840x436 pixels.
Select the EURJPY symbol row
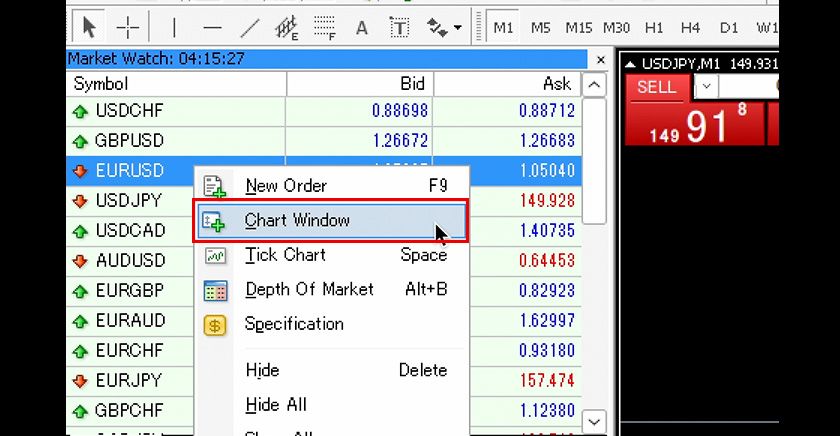(x=130, y=380)
